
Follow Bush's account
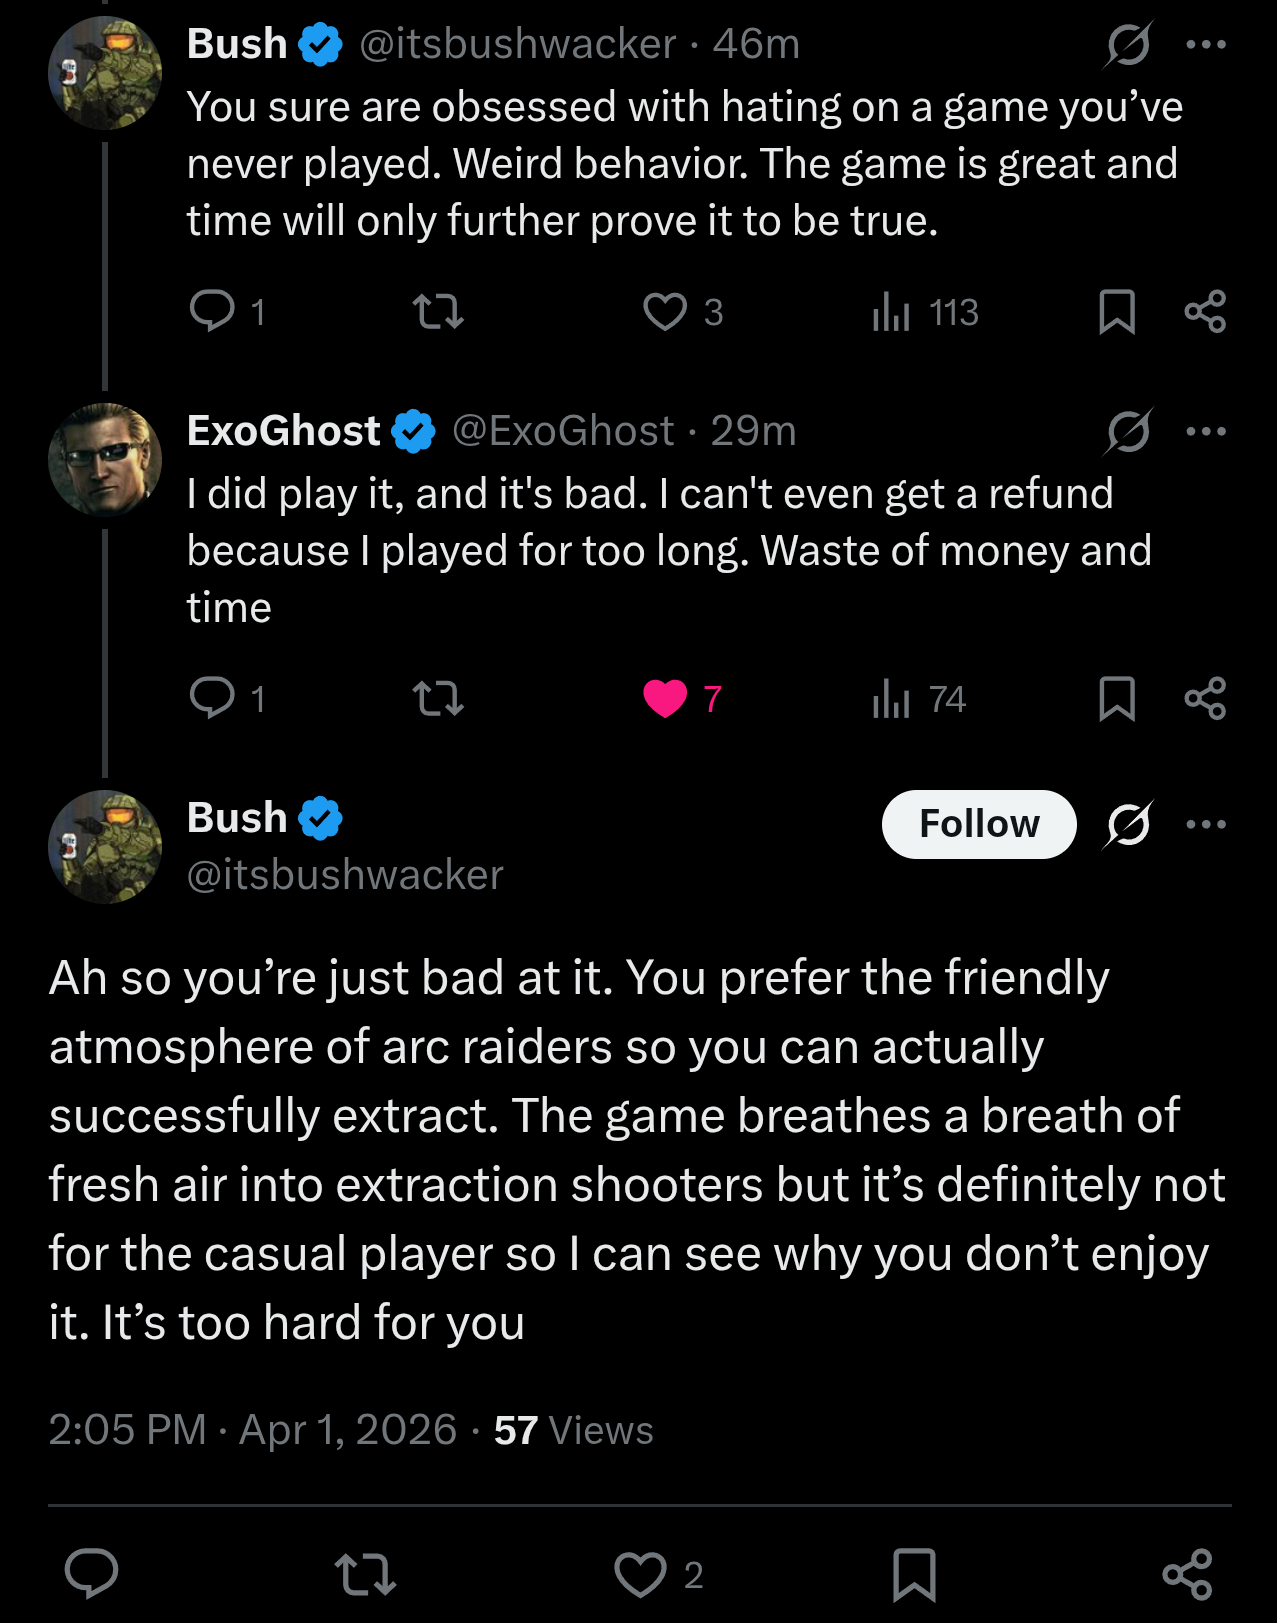[979, 824]
